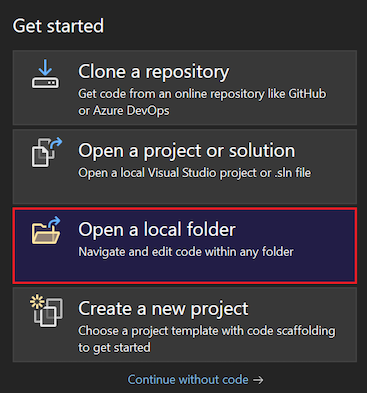367x393 pixels.
Task: Click the arrow after Continue without code
Action: tap(258, 380)
